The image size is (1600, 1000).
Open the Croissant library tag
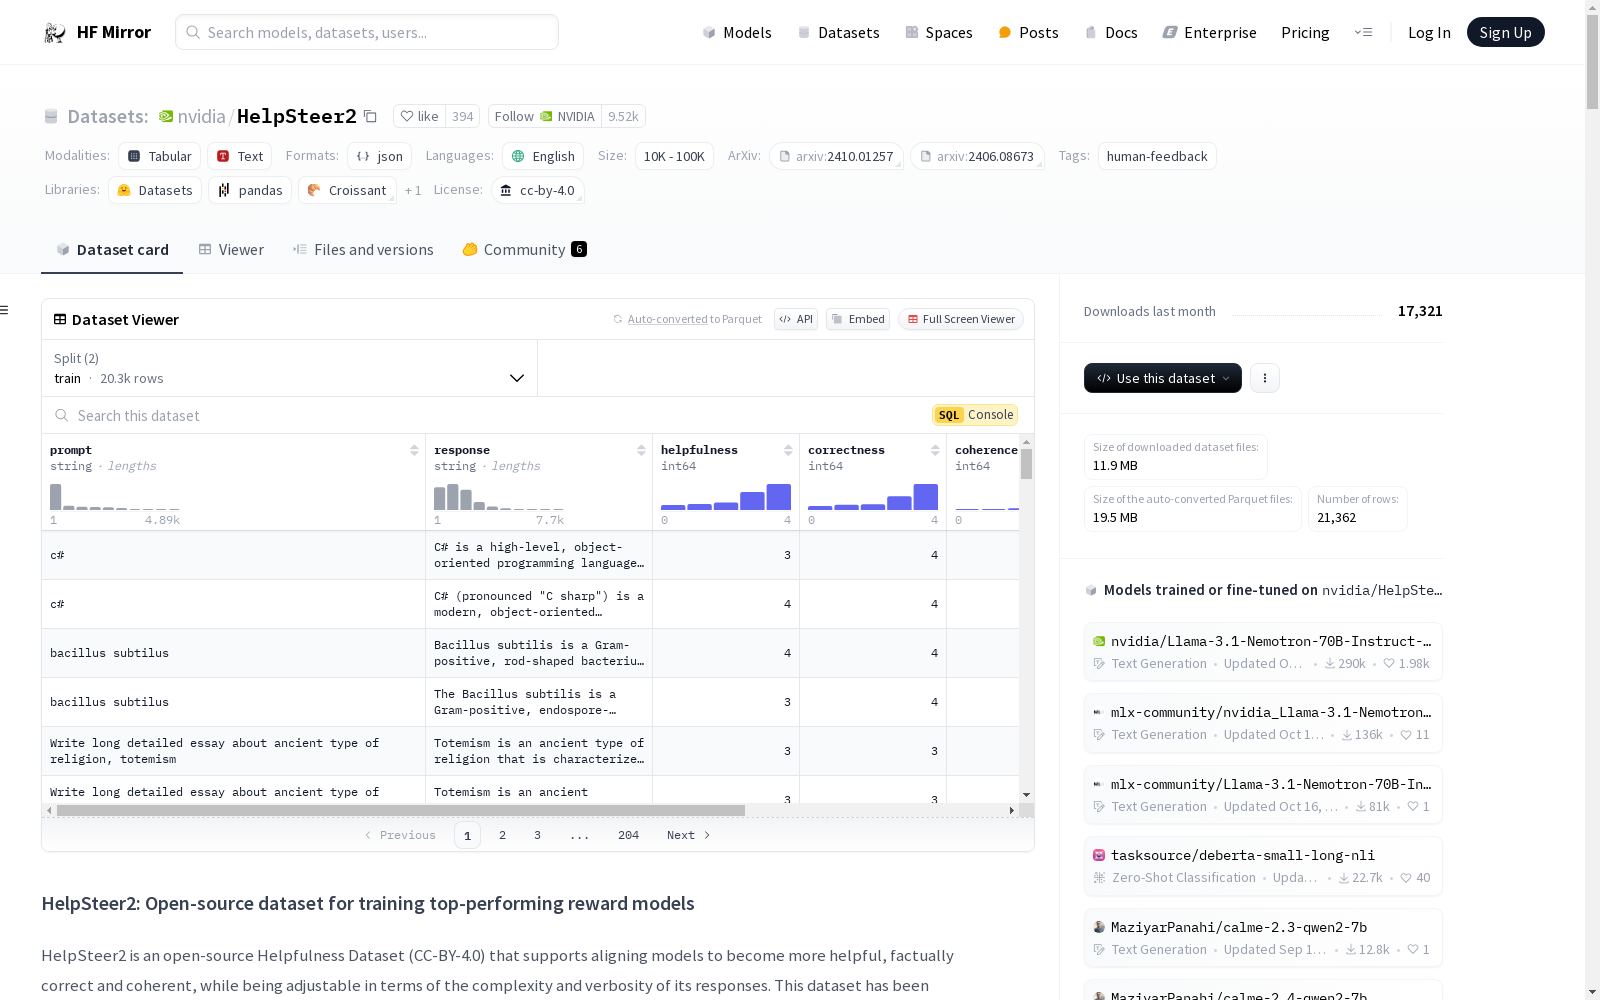click(347, 190)
